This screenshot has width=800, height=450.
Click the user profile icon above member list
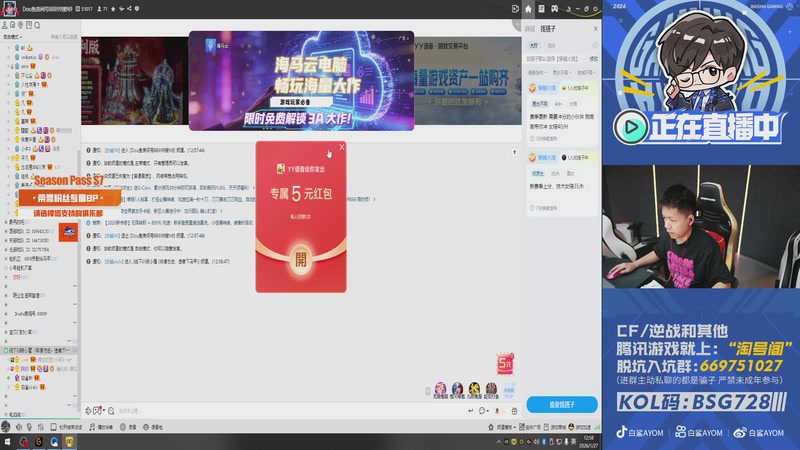point(5,25)
